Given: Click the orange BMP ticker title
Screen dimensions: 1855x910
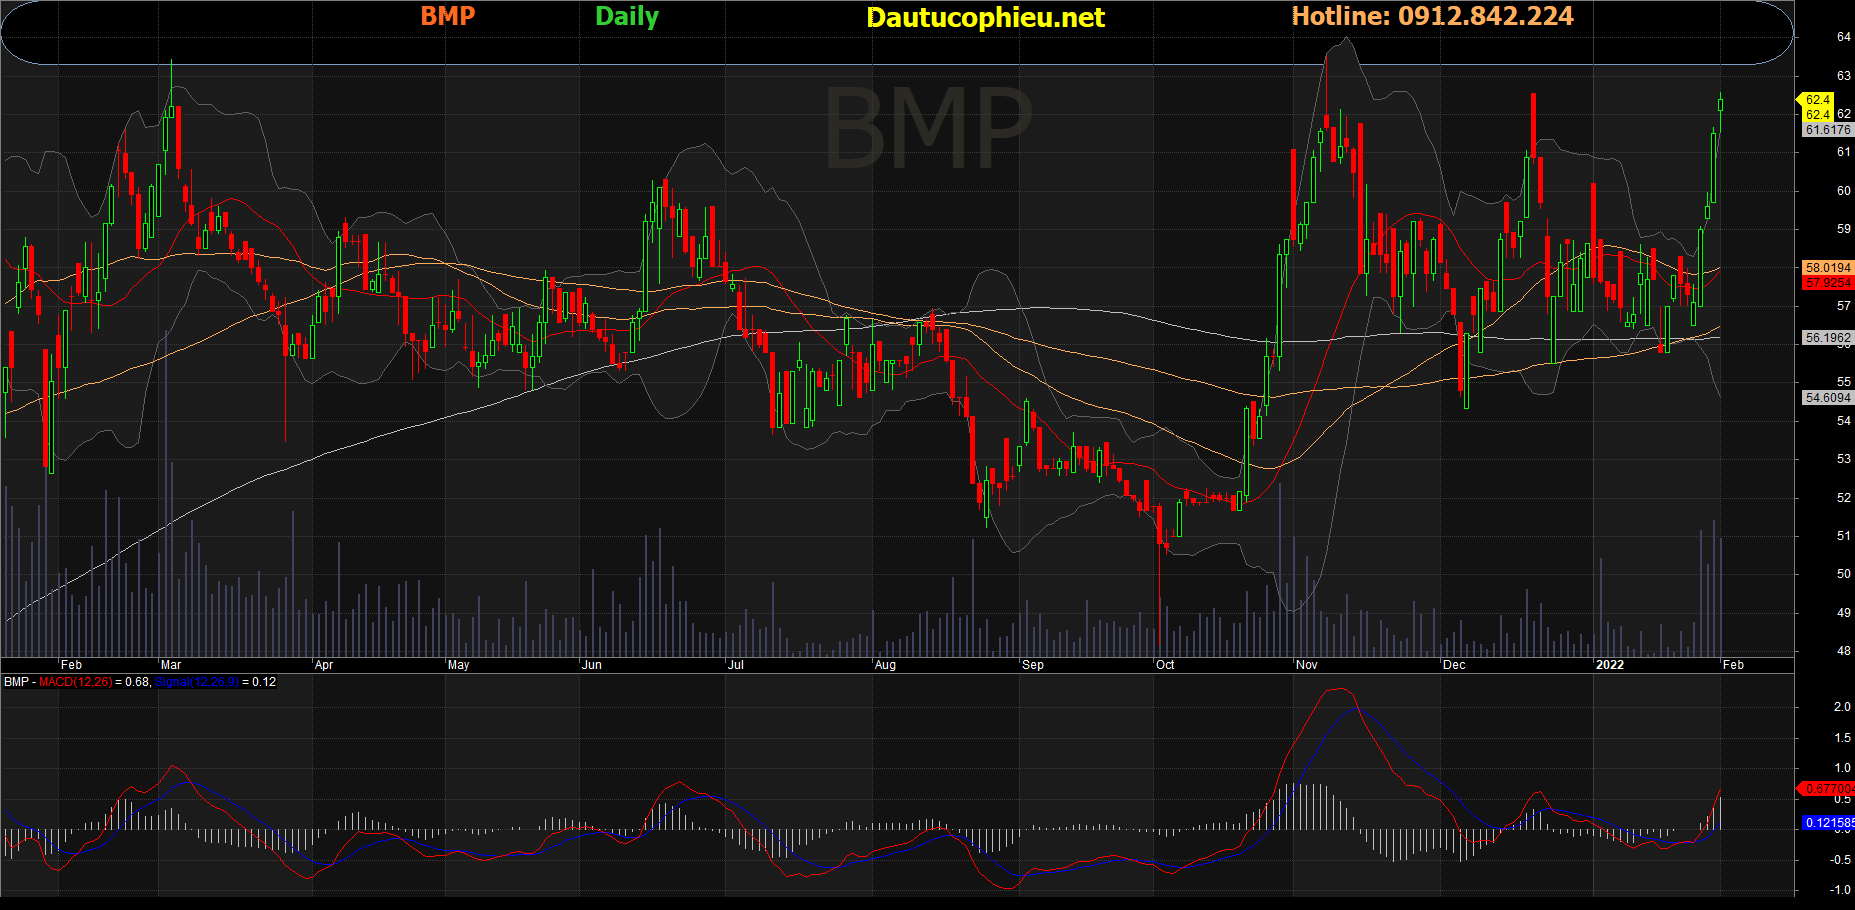Looking at the screenshot, I should pos(447,16).
